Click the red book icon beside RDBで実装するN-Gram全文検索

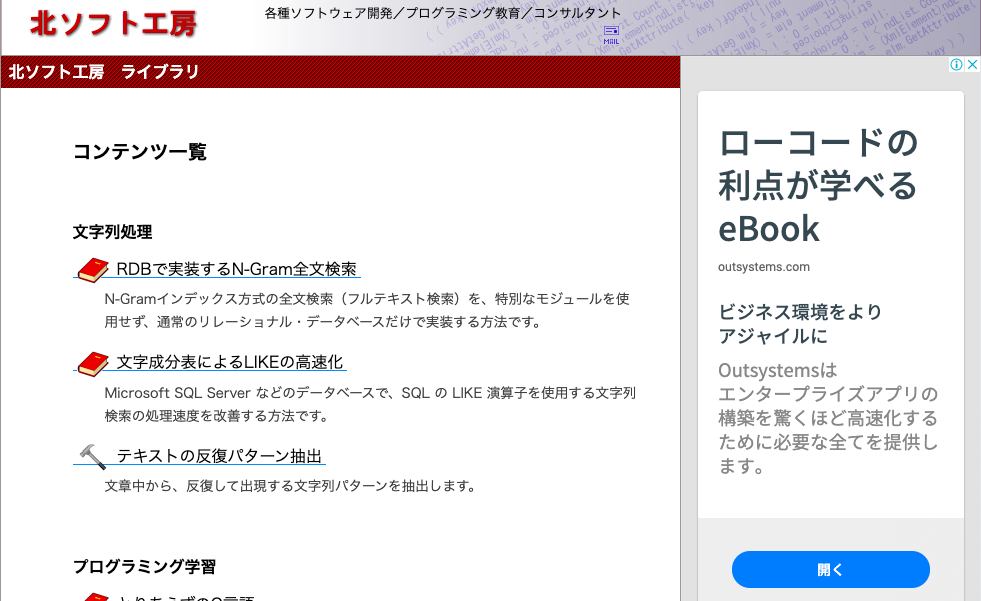pos(93,270)
